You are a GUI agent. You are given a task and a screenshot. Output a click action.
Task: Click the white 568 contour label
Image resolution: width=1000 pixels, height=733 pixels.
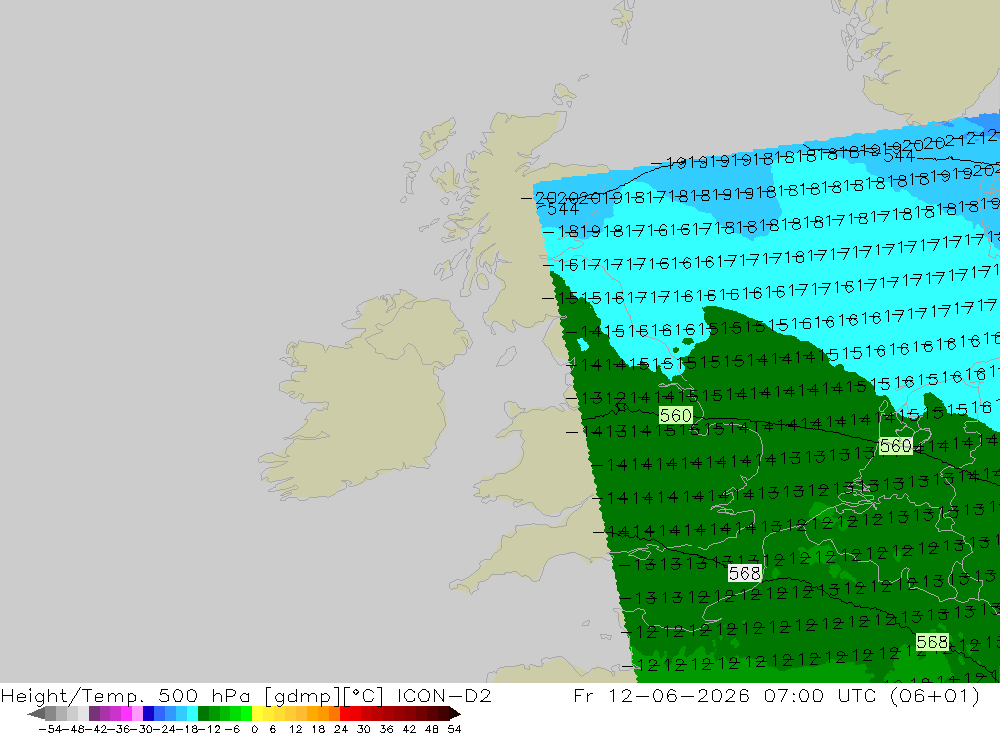pos(744,574)
